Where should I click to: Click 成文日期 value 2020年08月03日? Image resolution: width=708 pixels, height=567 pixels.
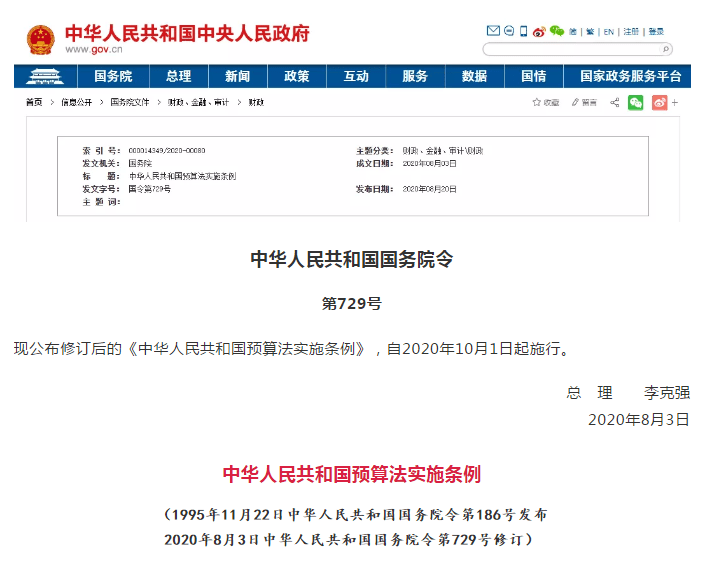[x=429, y=163]
